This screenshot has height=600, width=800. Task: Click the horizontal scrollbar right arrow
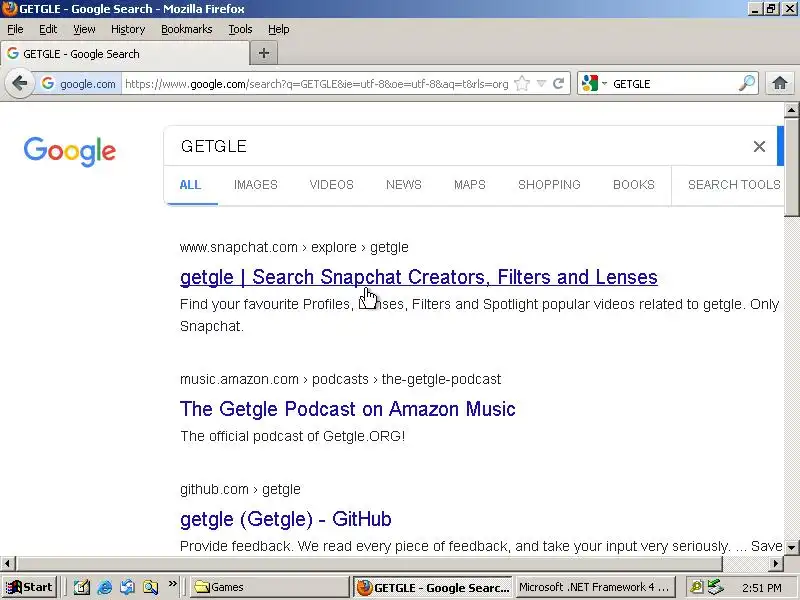click(776, 563)
